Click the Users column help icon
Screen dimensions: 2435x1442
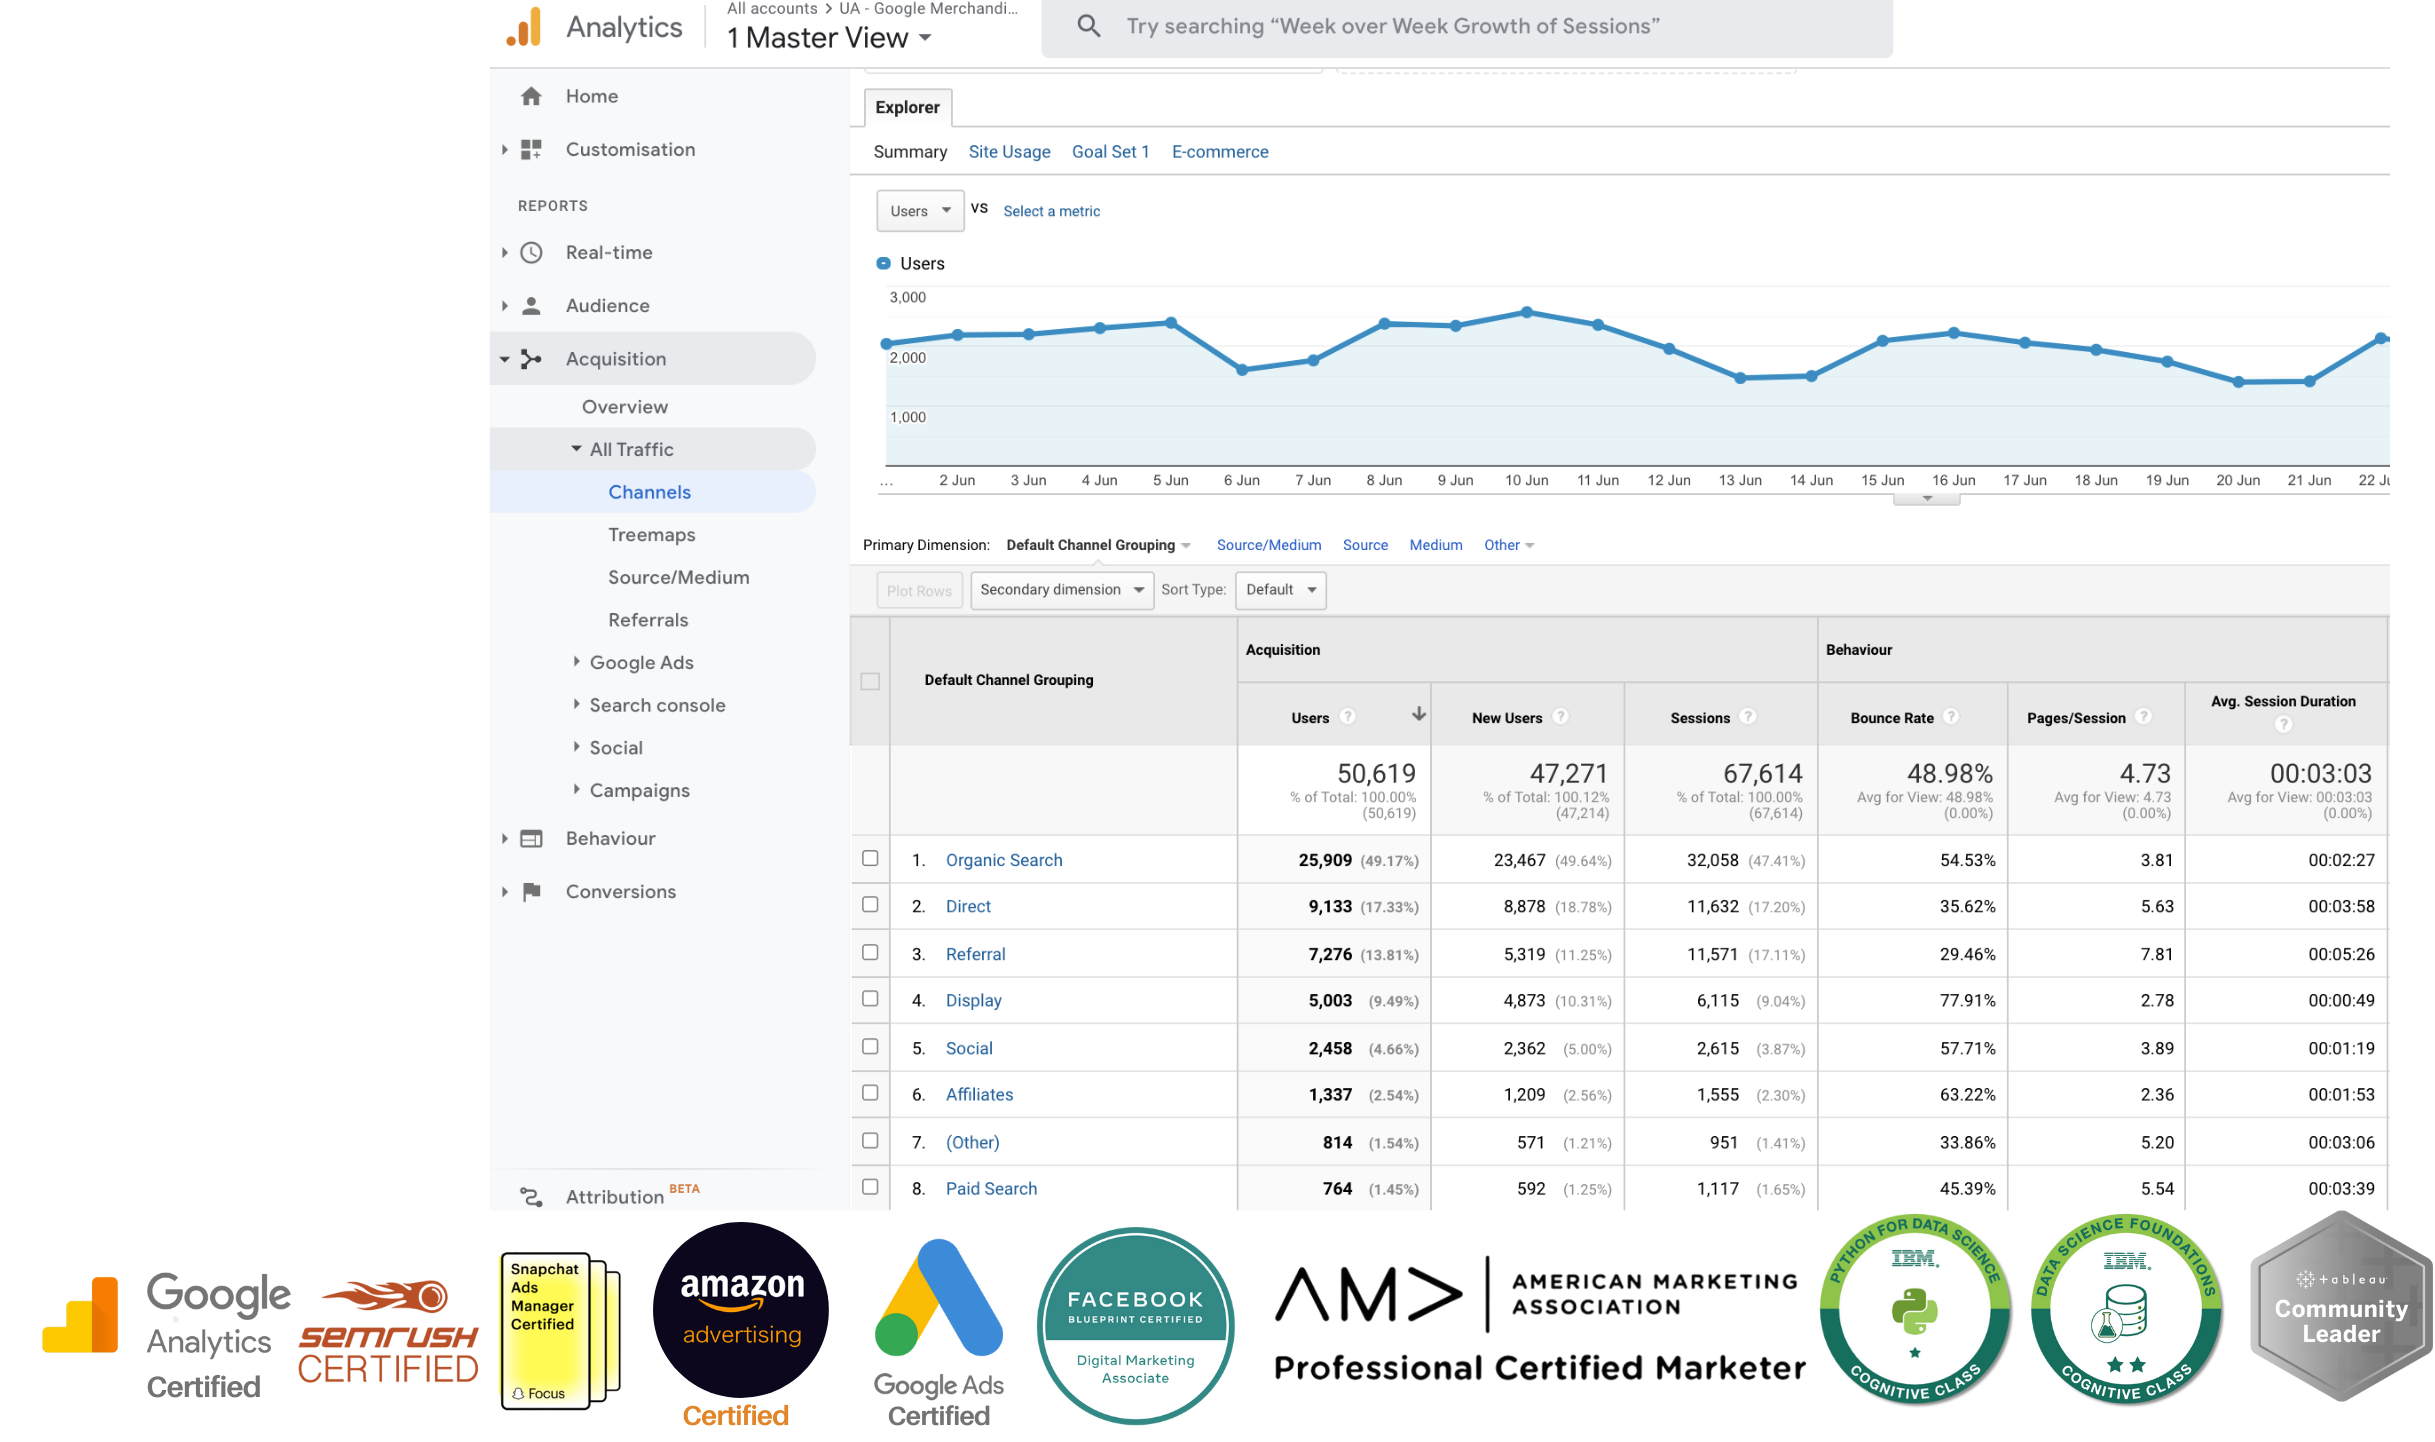(x=1347, y=717)
